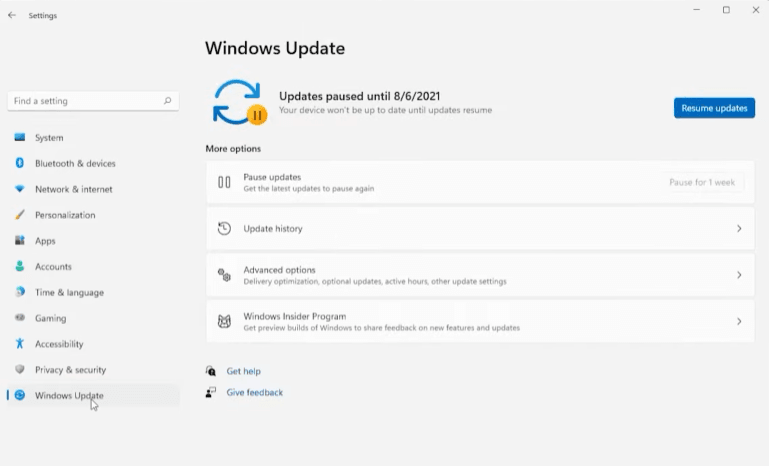
Task: Click the Get preview builds description text
Action: pos(382,328)
